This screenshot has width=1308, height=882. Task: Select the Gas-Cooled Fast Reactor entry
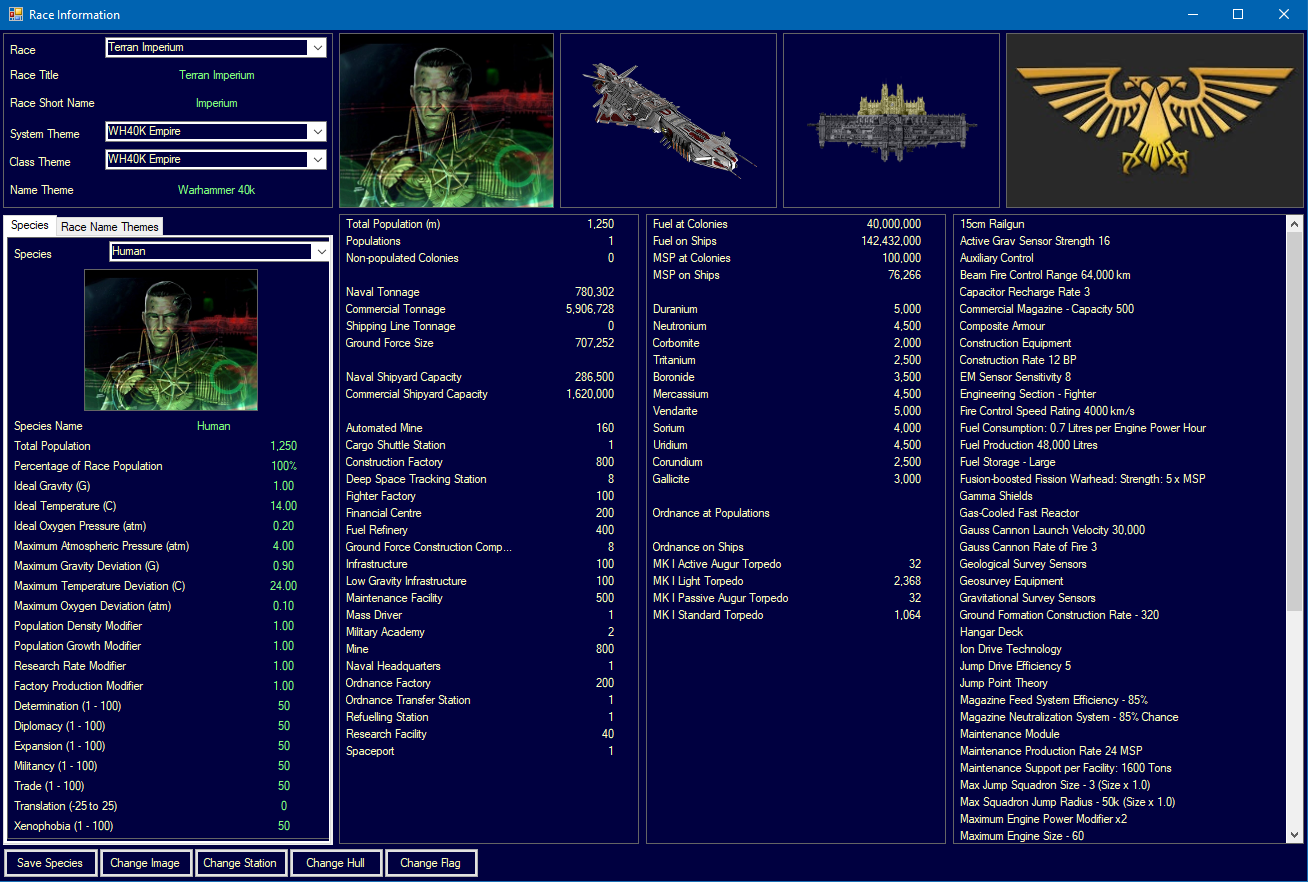tap(1120, 513)
